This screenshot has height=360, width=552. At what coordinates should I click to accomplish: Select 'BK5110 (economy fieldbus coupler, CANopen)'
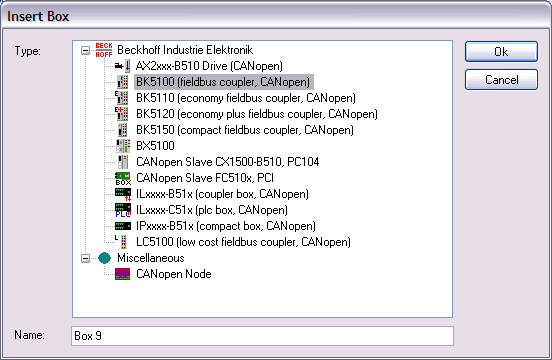[246, 98]
